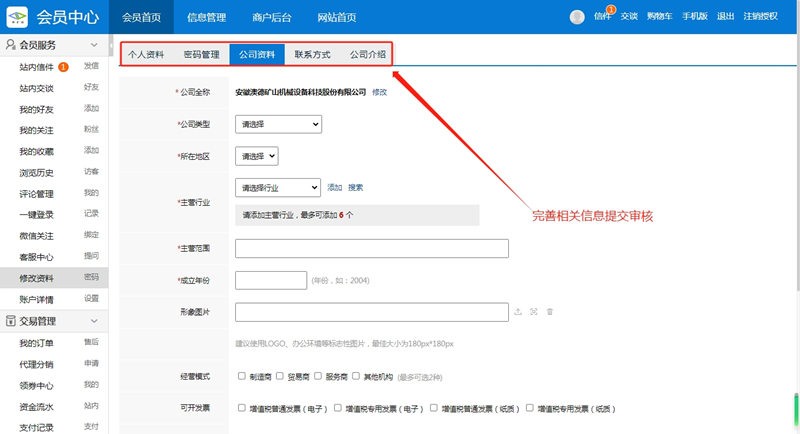Open the 公司类型 dropdown

[278, 124]
